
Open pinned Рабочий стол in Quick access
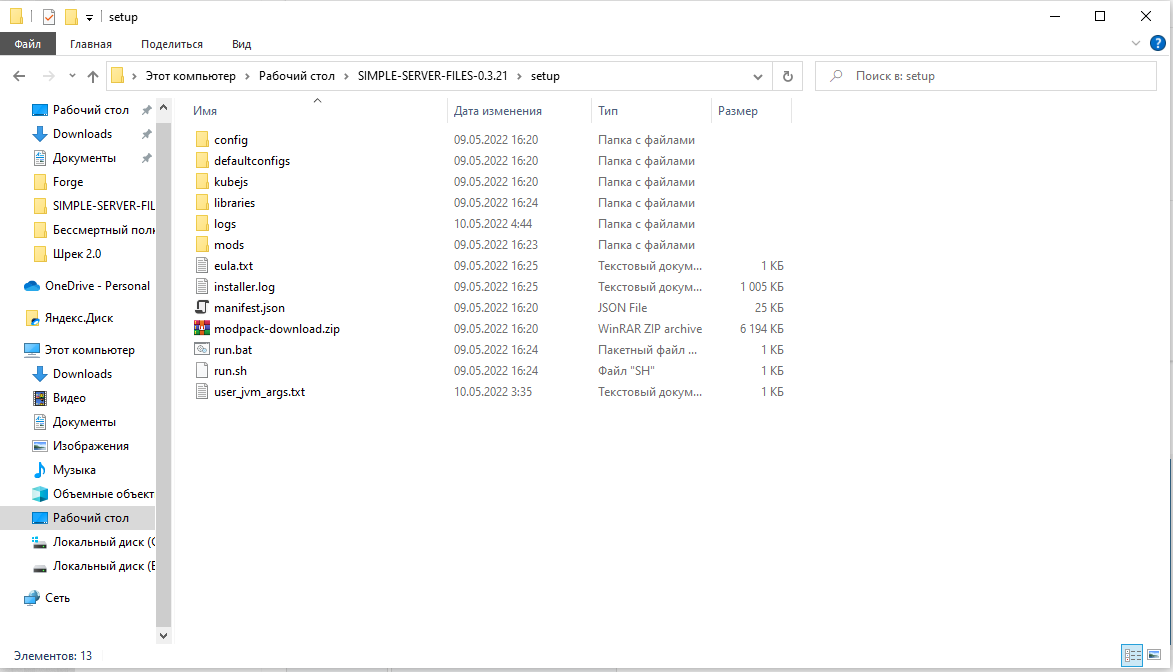[x=91, y=110]
